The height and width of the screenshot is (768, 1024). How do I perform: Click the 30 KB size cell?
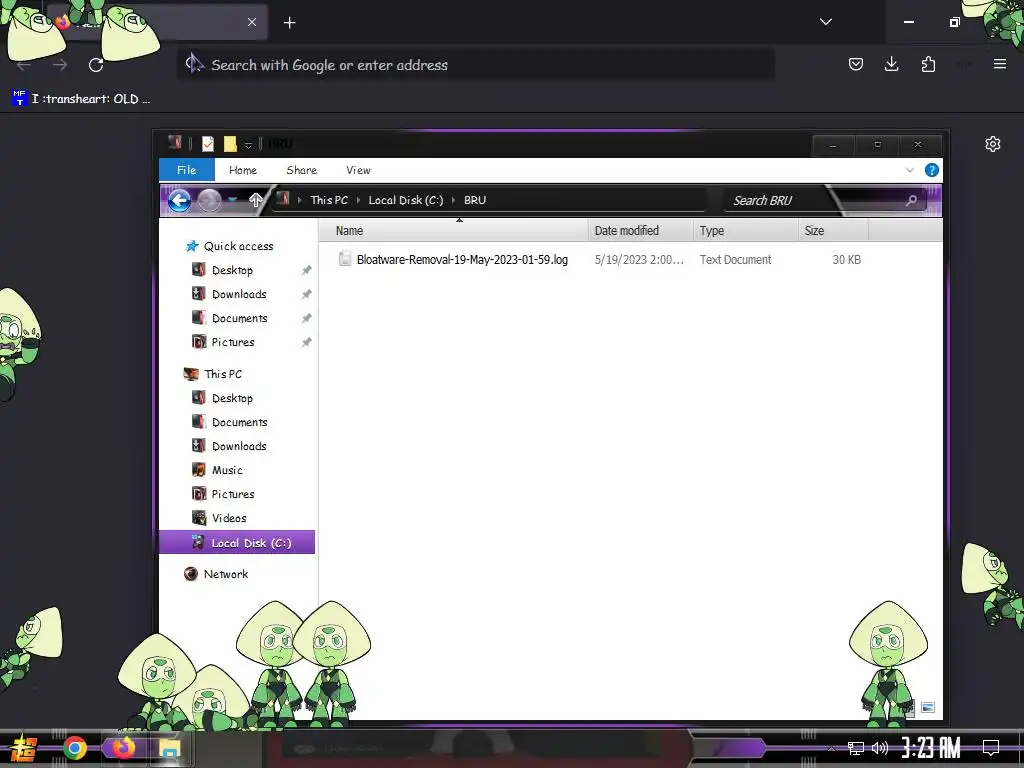tap(846, 259)
